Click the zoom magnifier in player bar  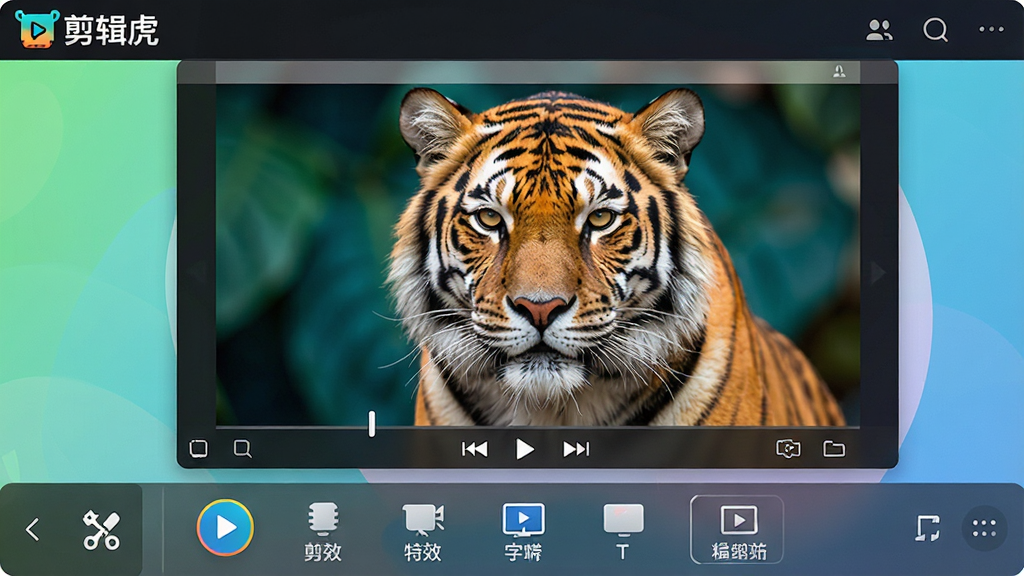point(242,449)
